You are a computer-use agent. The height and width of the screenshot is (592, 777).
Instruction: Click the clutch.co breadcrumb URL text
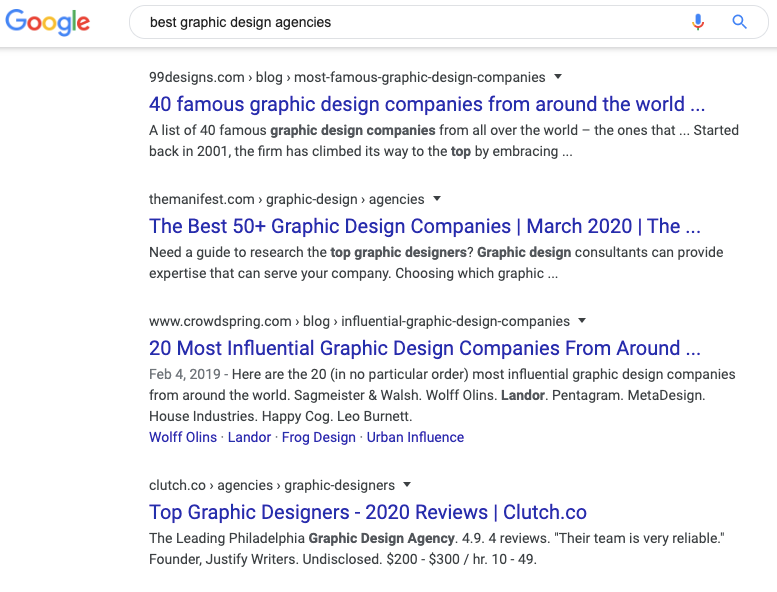click(x=272, y=485)
